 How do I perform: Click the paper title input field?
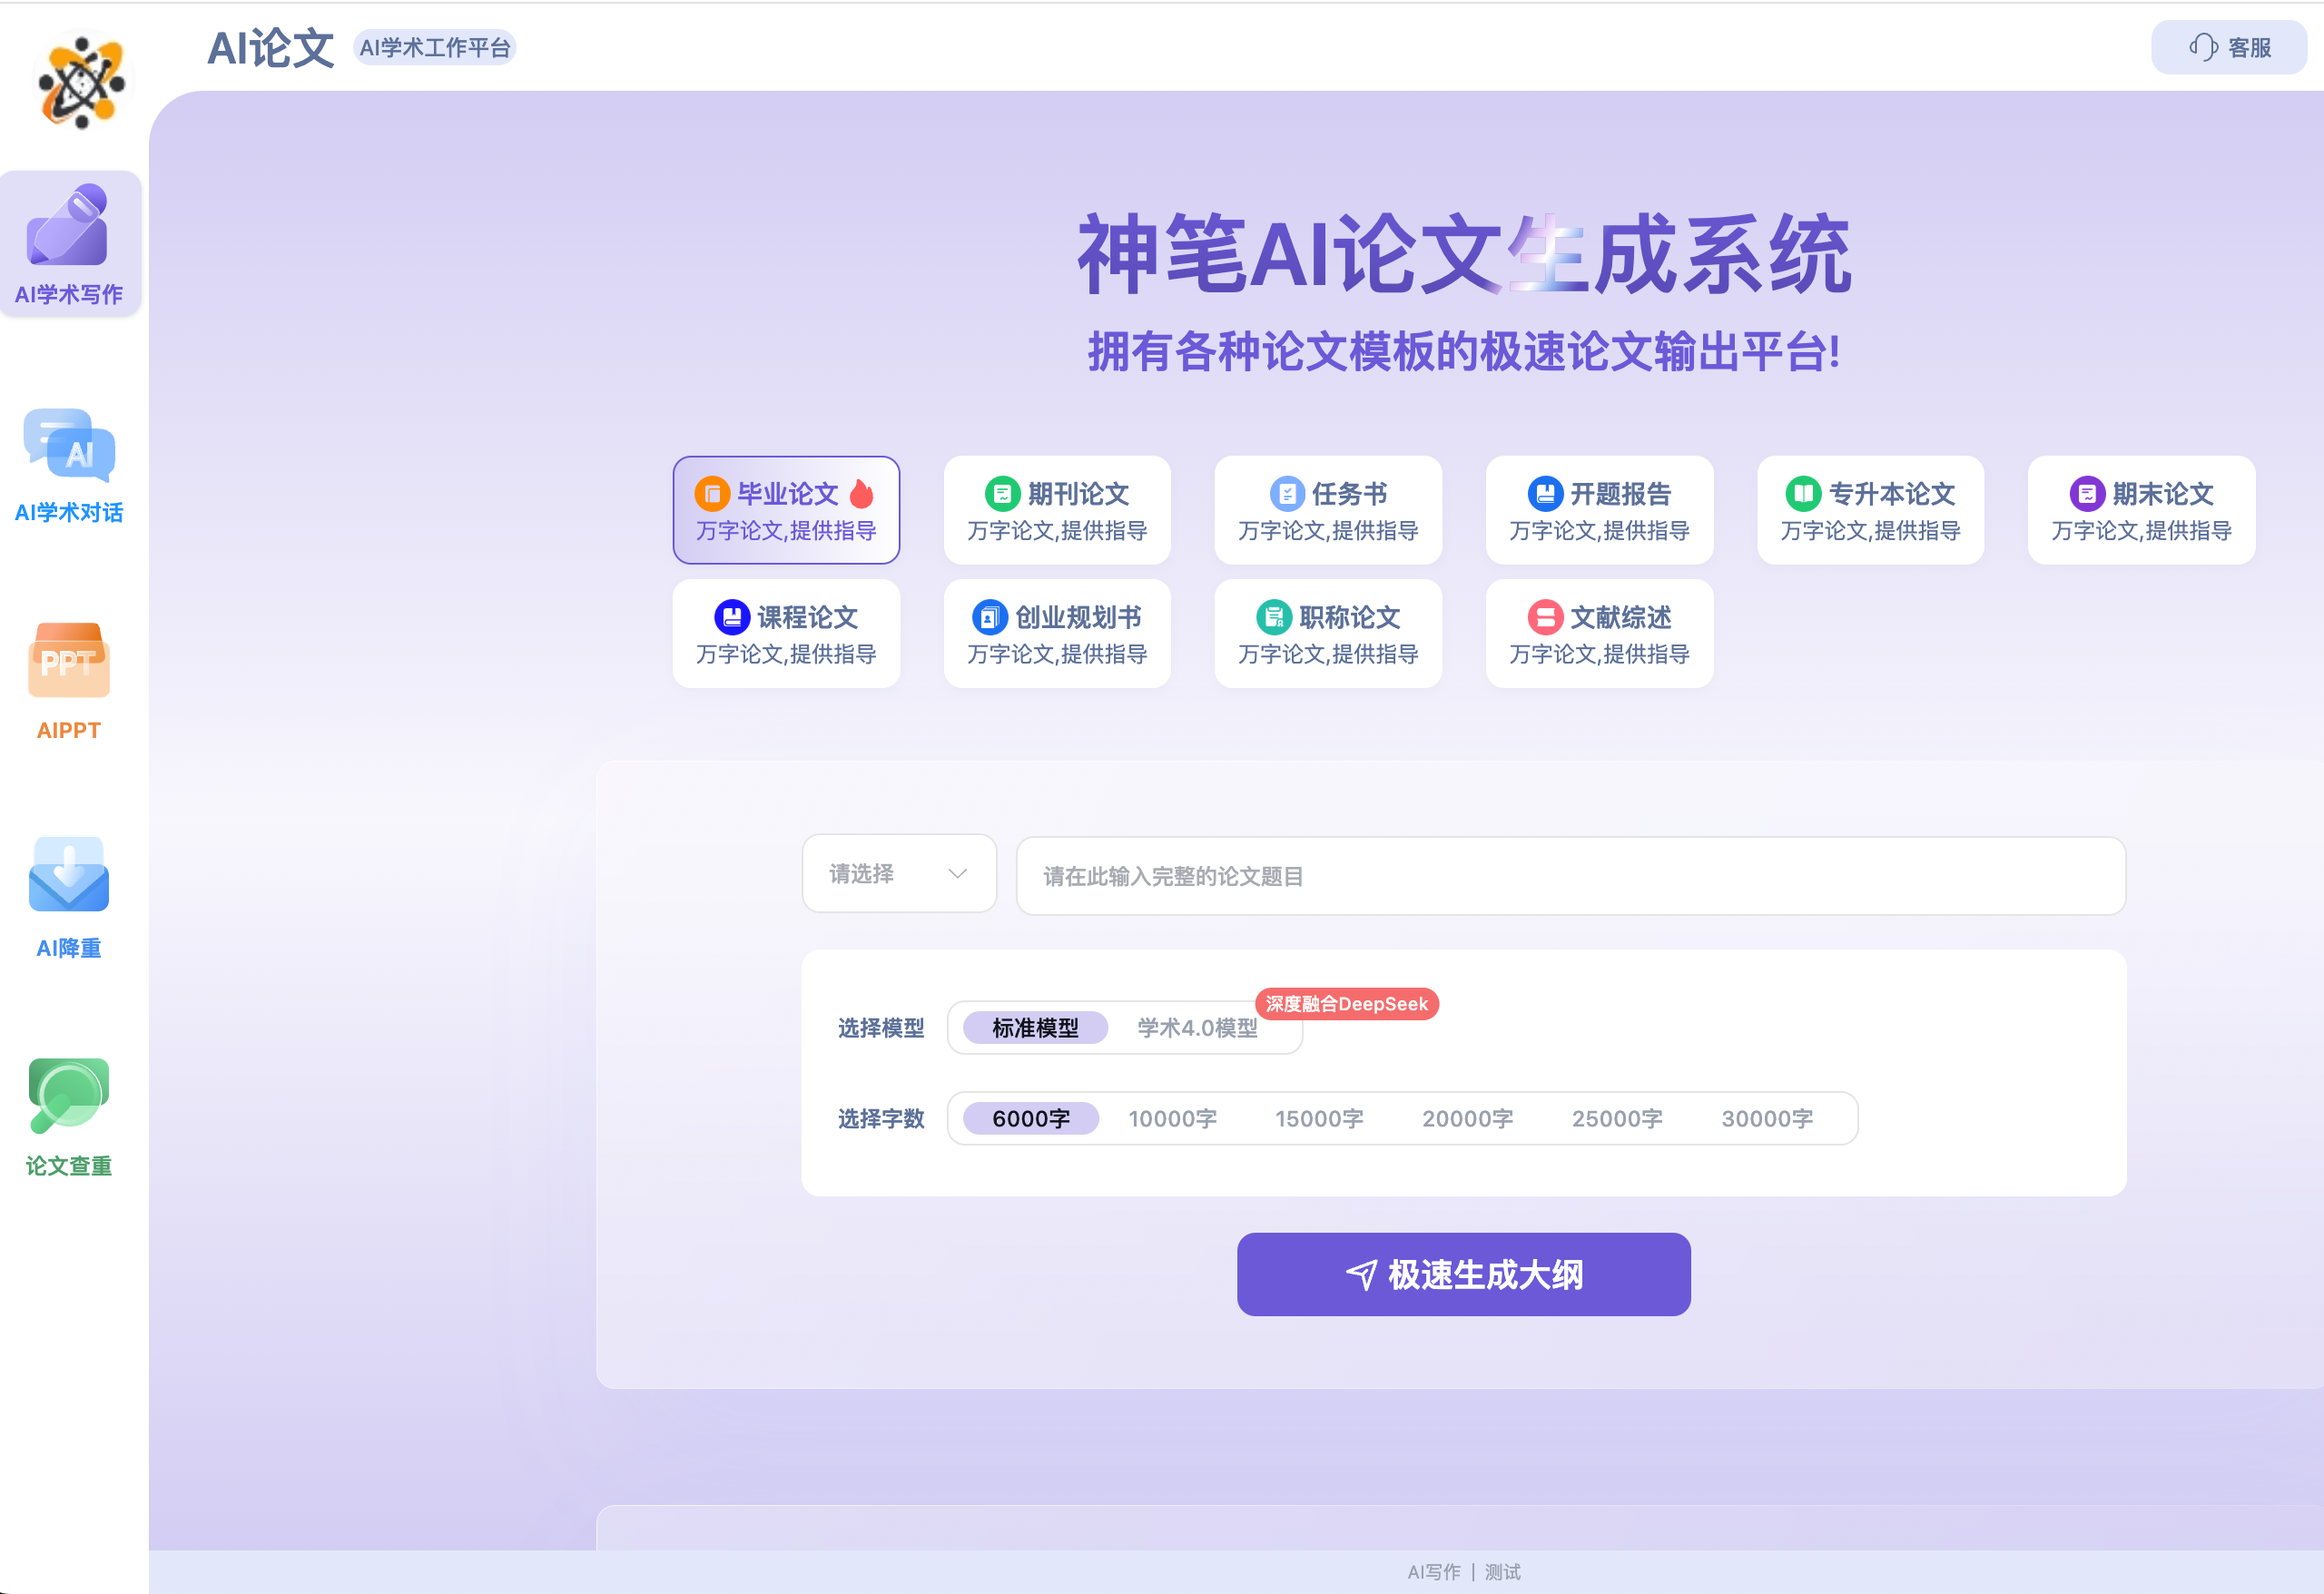tap(1570, 875)
